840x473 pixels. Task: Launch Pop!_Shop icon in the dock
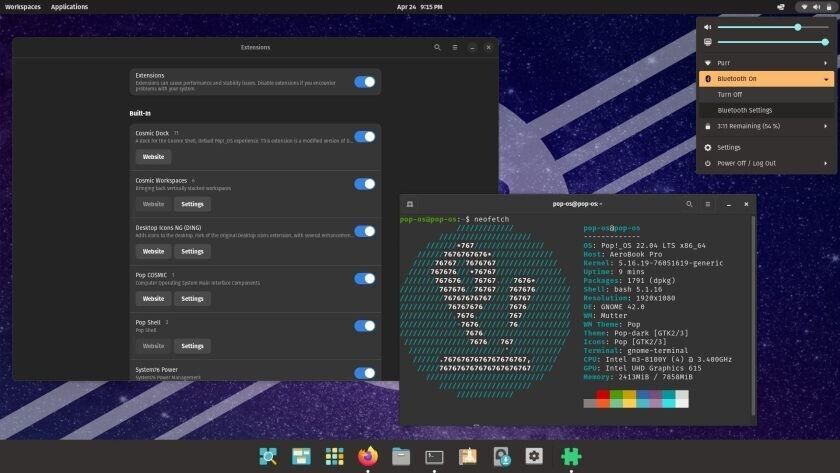(x=468, y=456)
